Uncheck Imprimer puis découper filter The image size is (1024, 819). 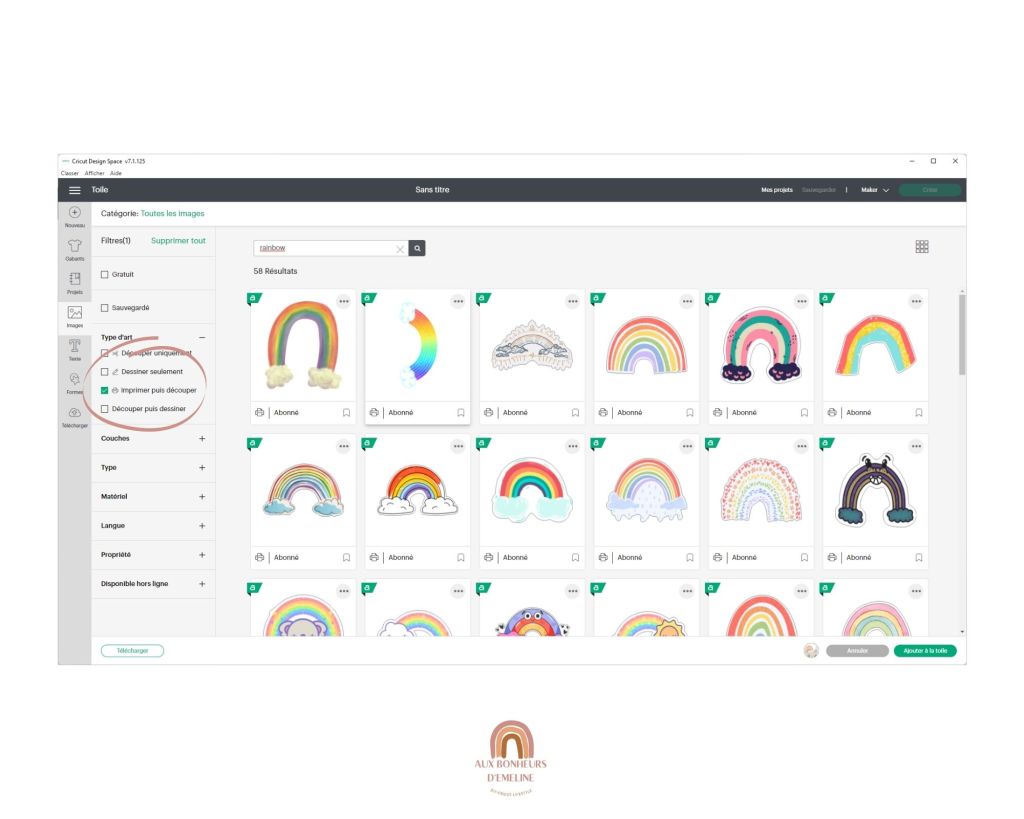pyautogui.click(x=105, y=390)
